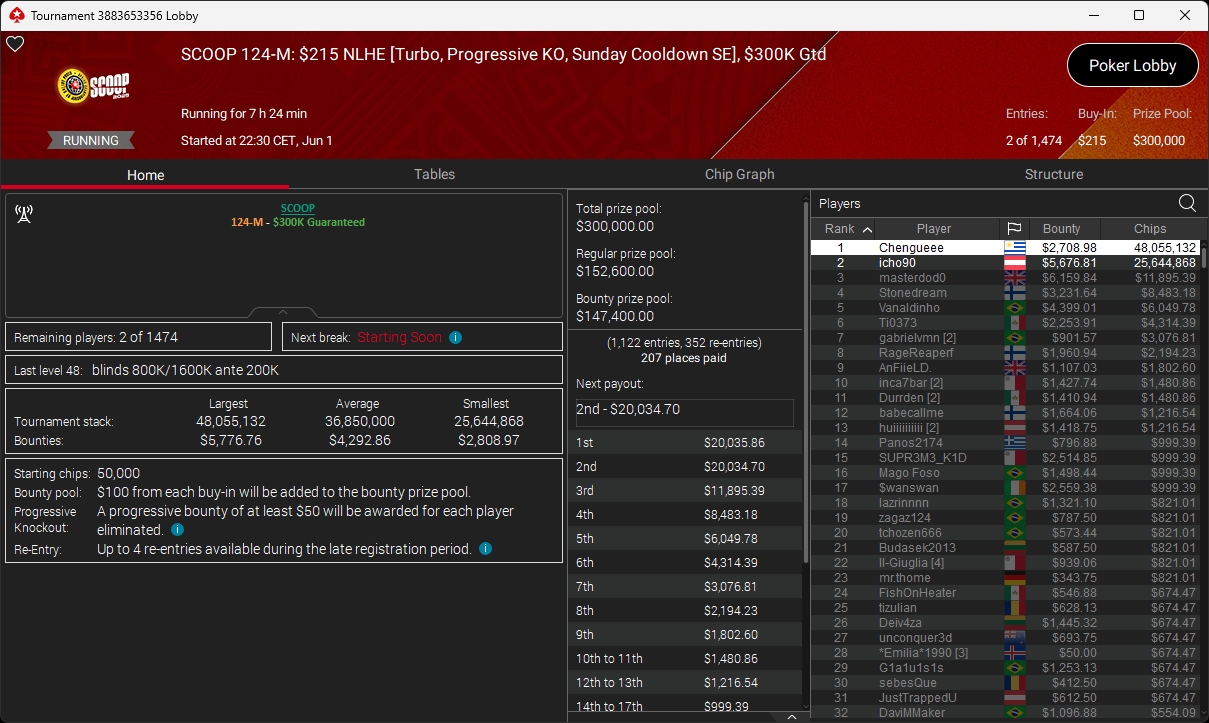The height and width of the screenshot is (723, 1209).
Task: Select player SUPR3M3_K1D in the list
Action: 1005,458
